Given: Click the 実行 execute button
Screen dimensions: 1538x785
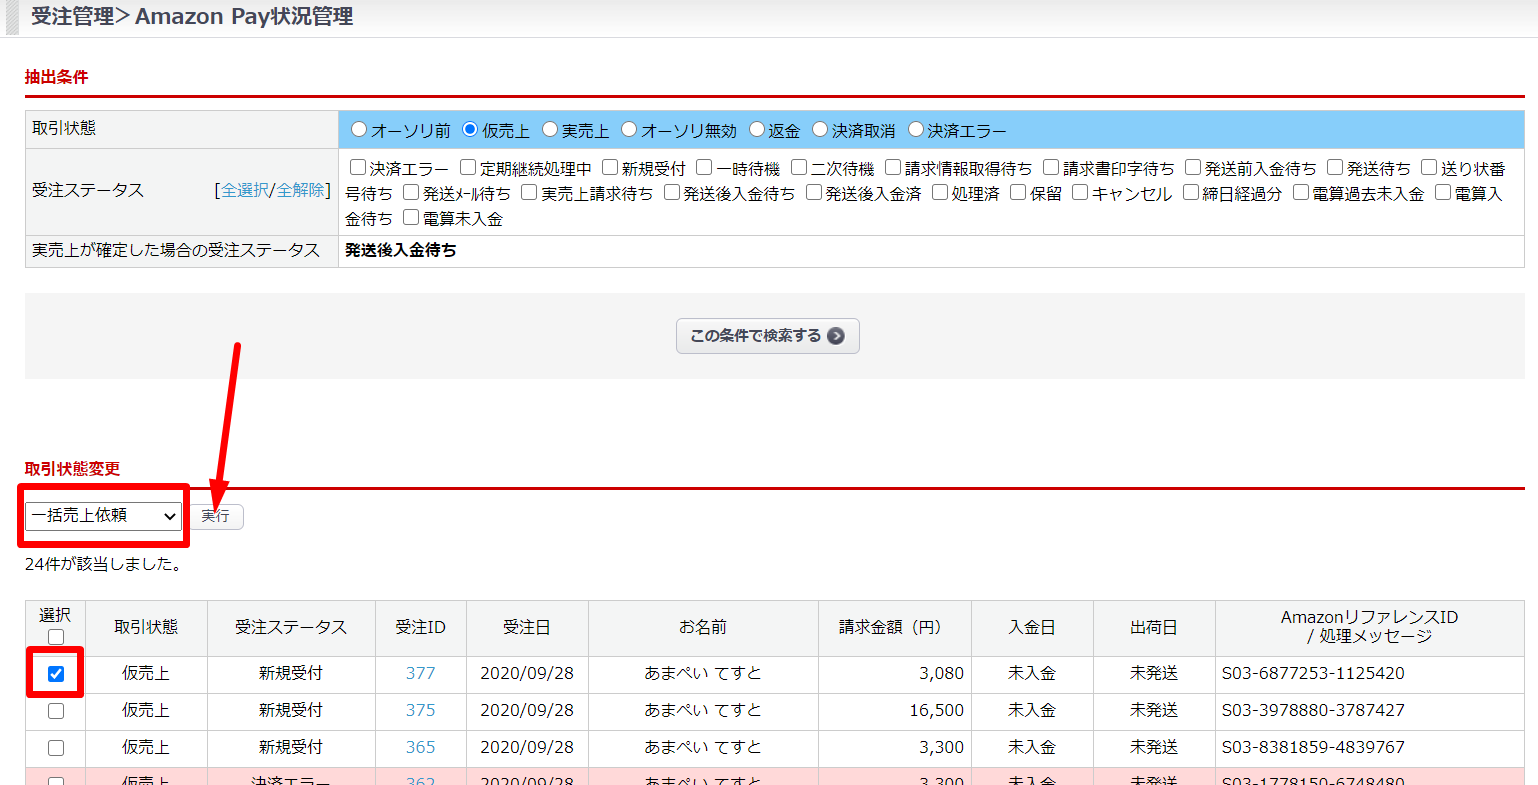Looking at the screenshot, I should 216,516.
